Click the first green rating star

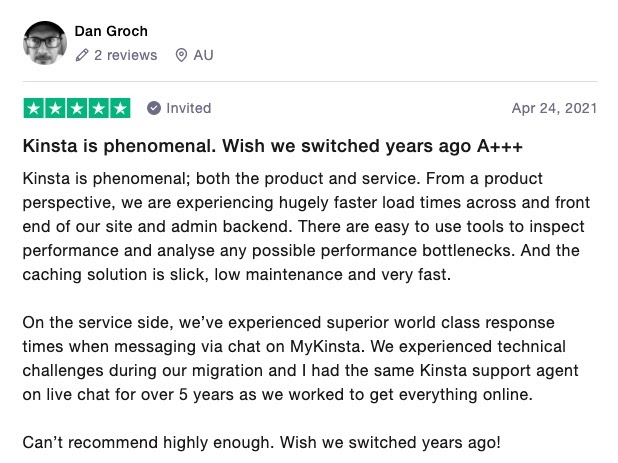point(33,108)
